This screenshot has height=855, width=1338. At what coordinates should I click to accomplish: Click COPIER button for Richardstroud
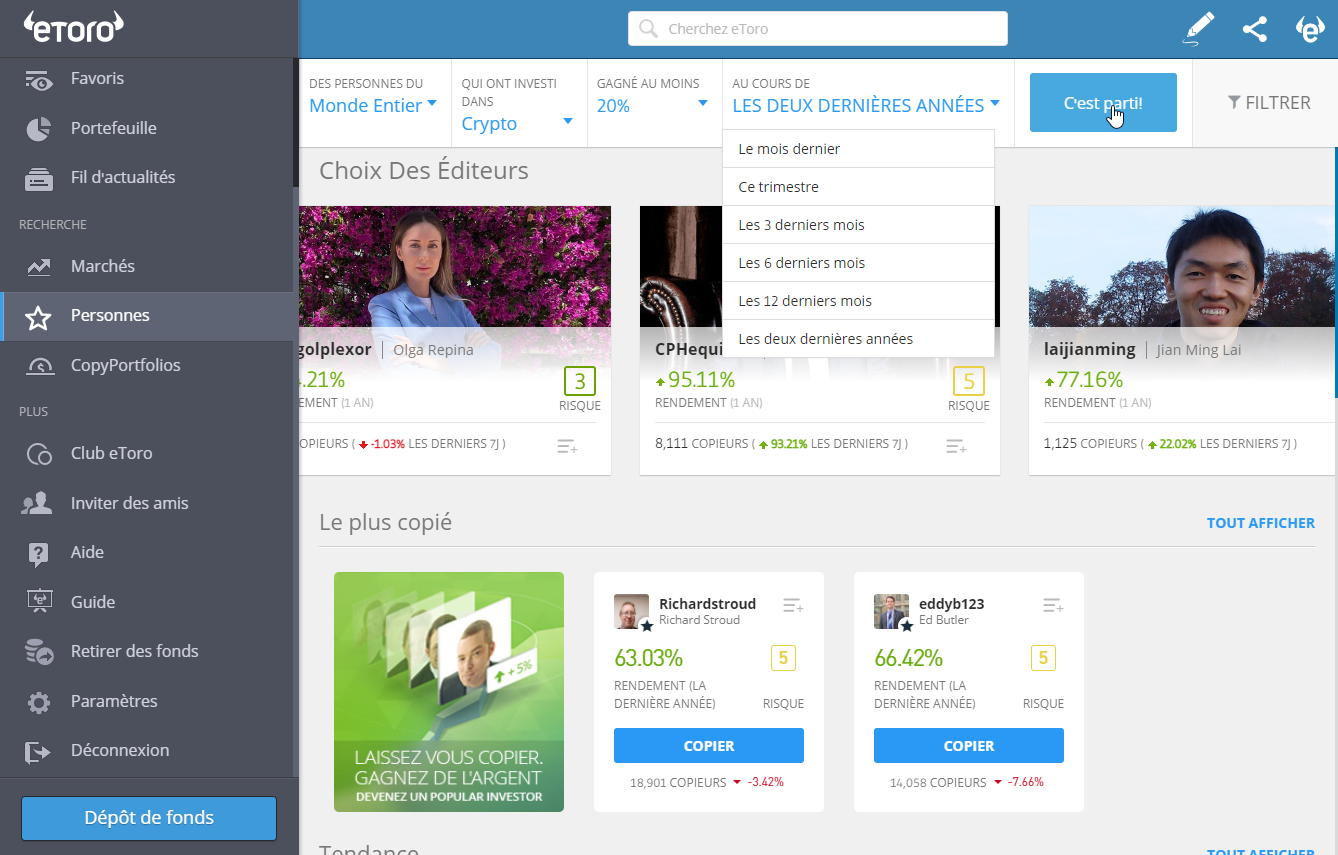tap(709, 746)
